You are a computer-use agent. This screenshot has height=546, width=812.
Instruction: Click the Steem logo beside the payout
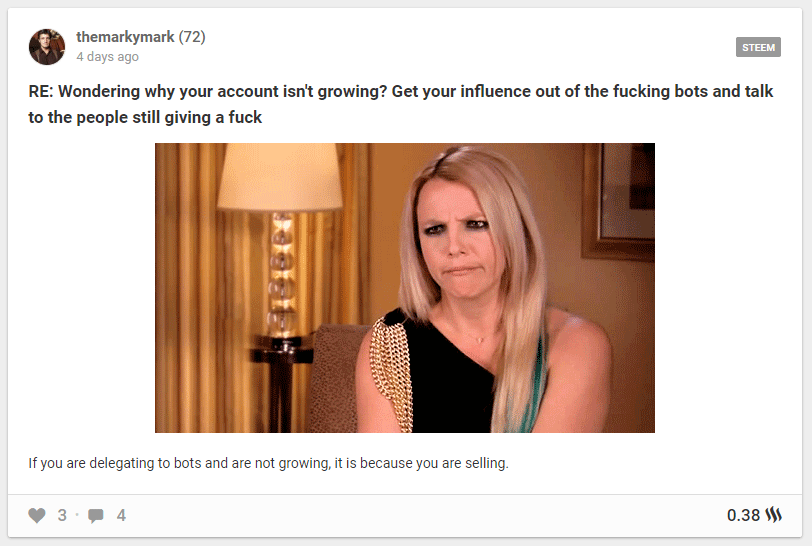774,515
